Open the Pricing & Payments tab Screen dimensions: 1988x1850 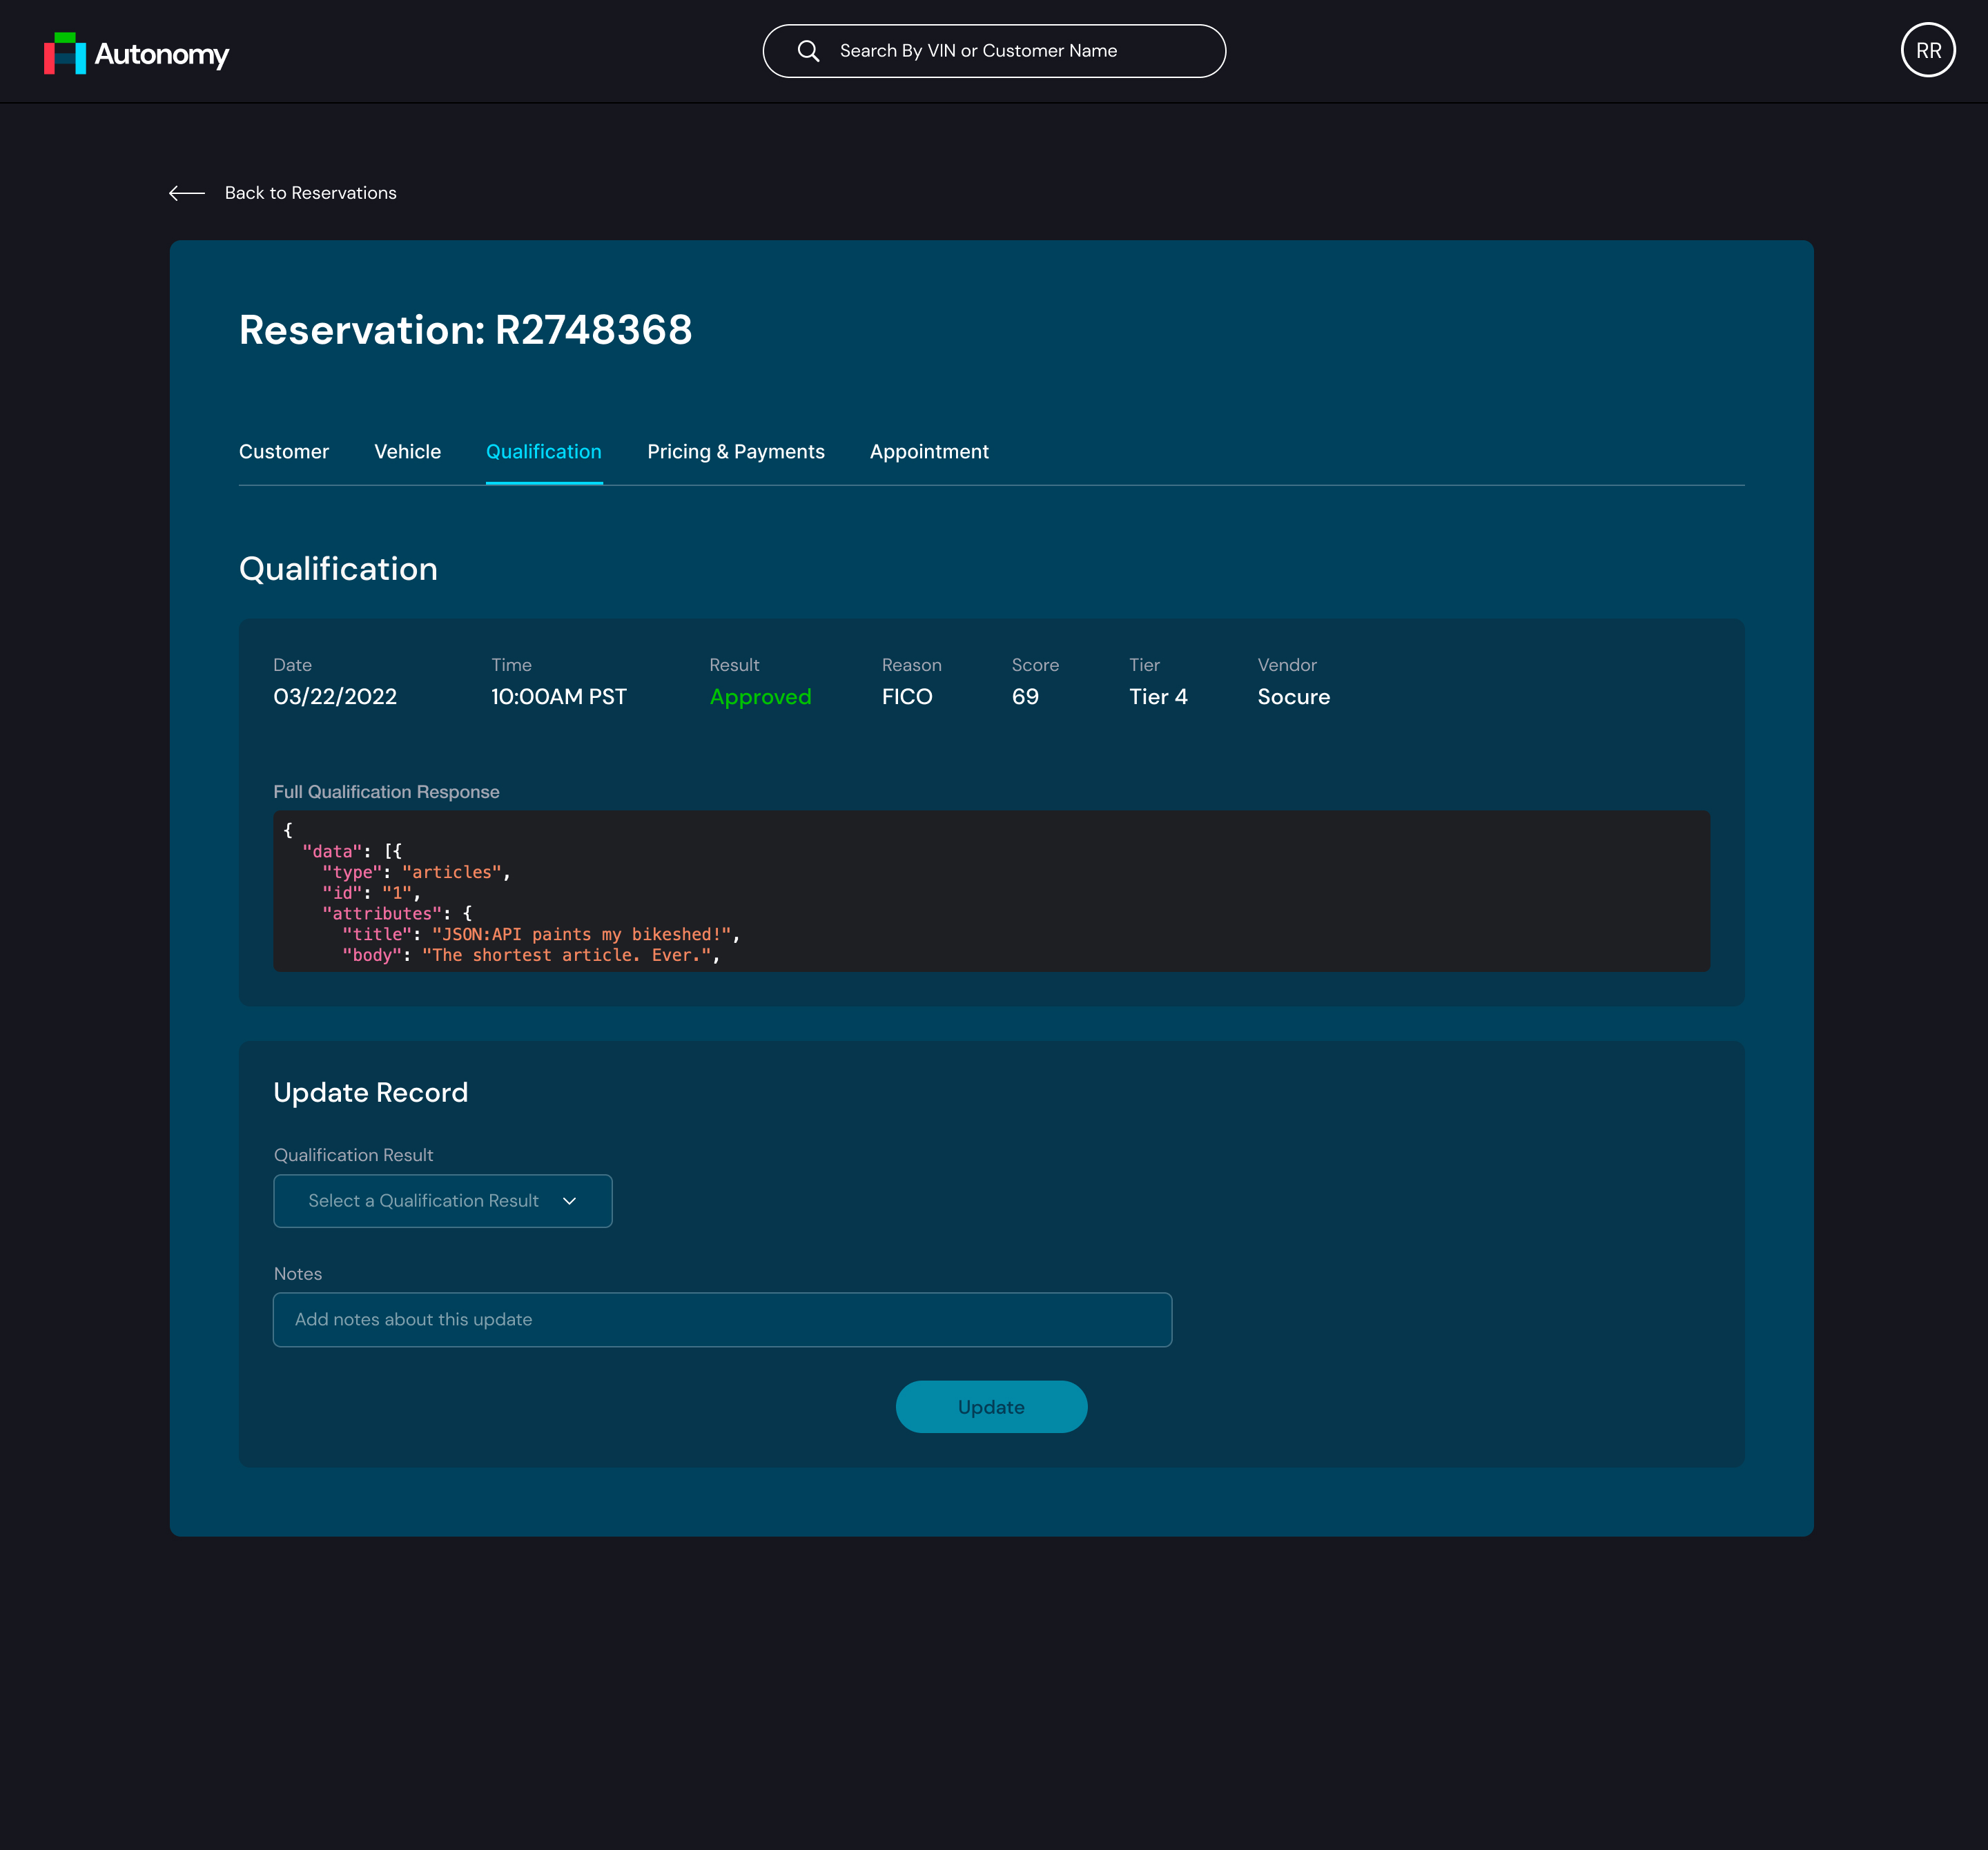coord(735,452)
